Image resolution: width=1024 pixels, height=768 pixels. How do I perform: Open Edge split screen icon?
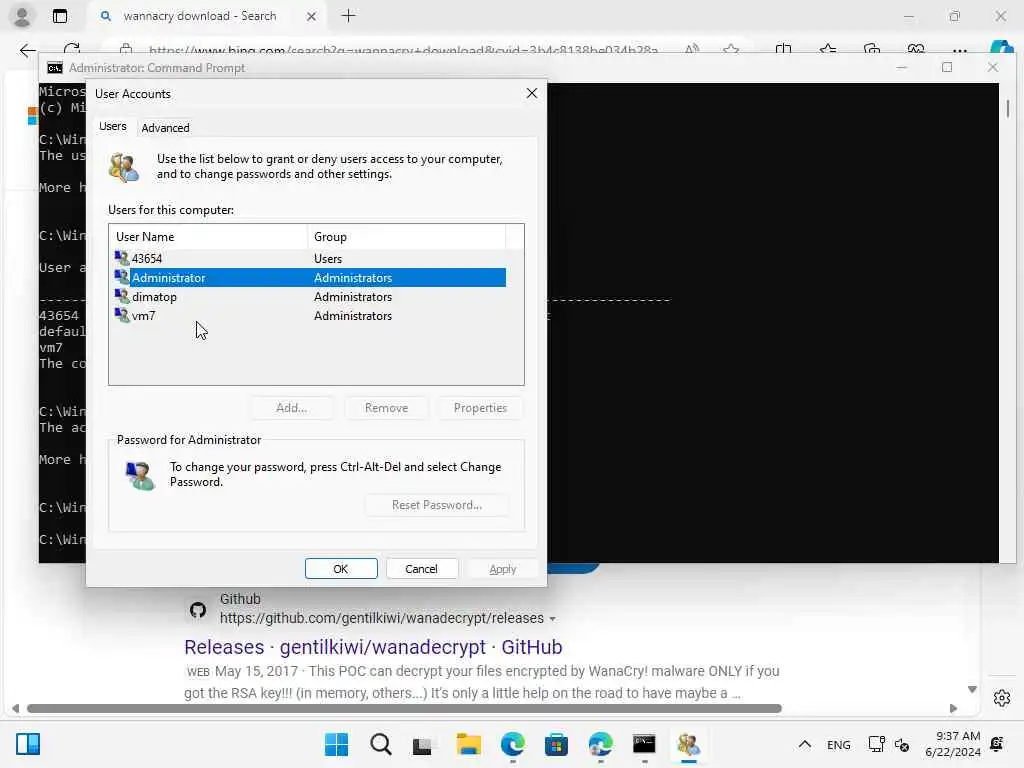click(783, 49)
